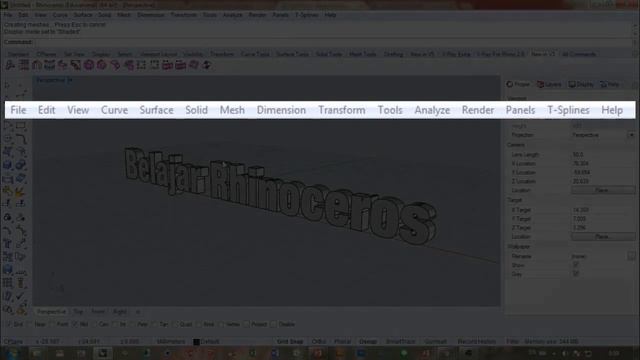Click the CPlane coordinate system label
This screenshot has height=360, width=640.
[13, 342]
